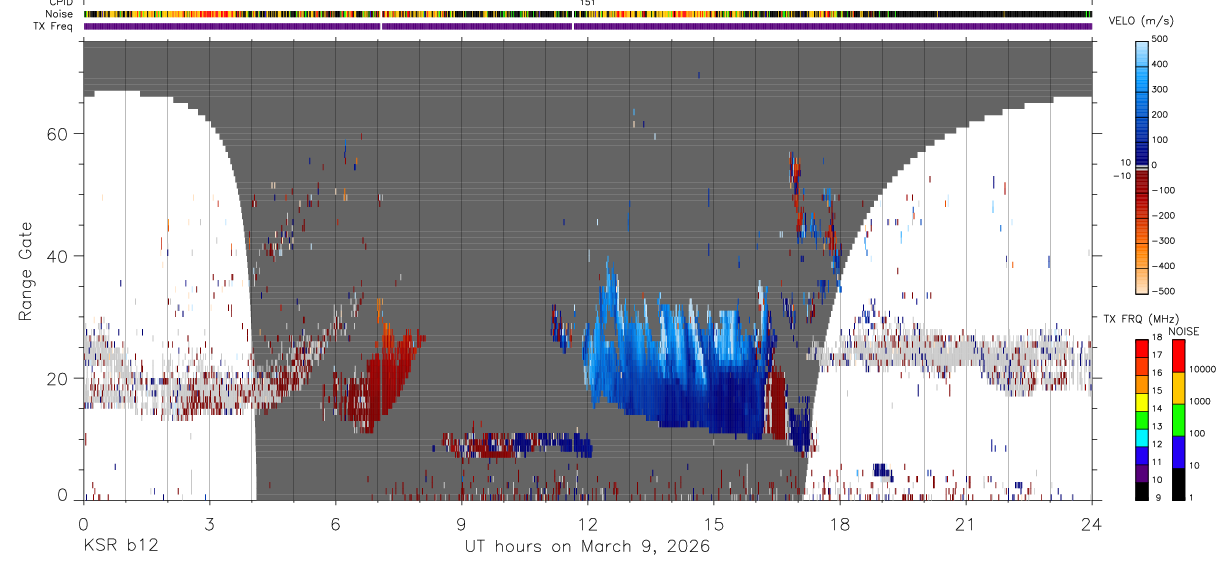
Task: Select the KSR b12 radar label
Action: (120, 546)
